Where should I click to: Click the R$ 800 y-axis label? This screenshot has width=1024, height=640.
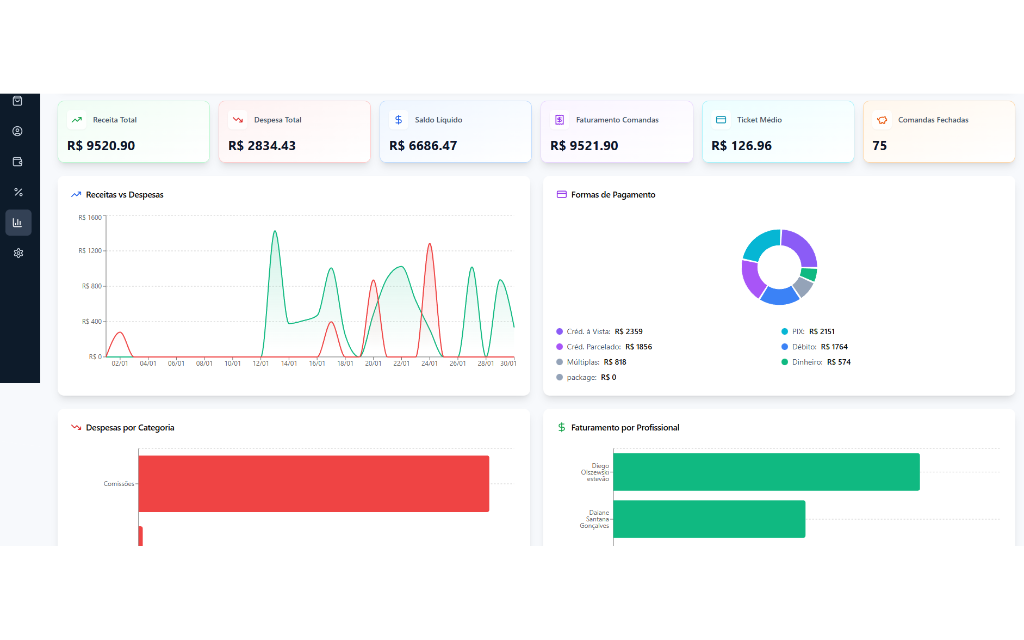(x=91, y=286)
